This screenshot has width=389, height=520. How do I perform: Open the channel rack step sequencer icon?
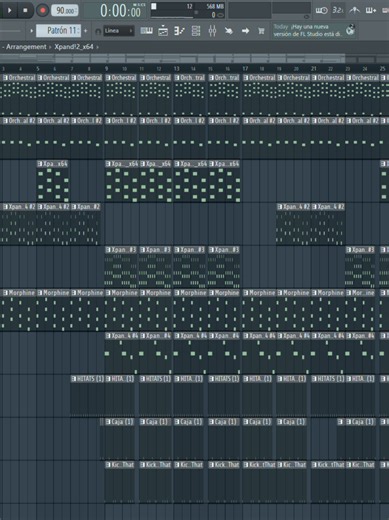coord(179,31)
